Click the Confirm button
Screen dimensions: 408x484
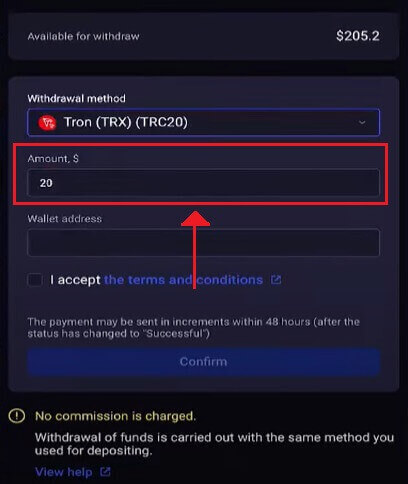click(203, 362)
